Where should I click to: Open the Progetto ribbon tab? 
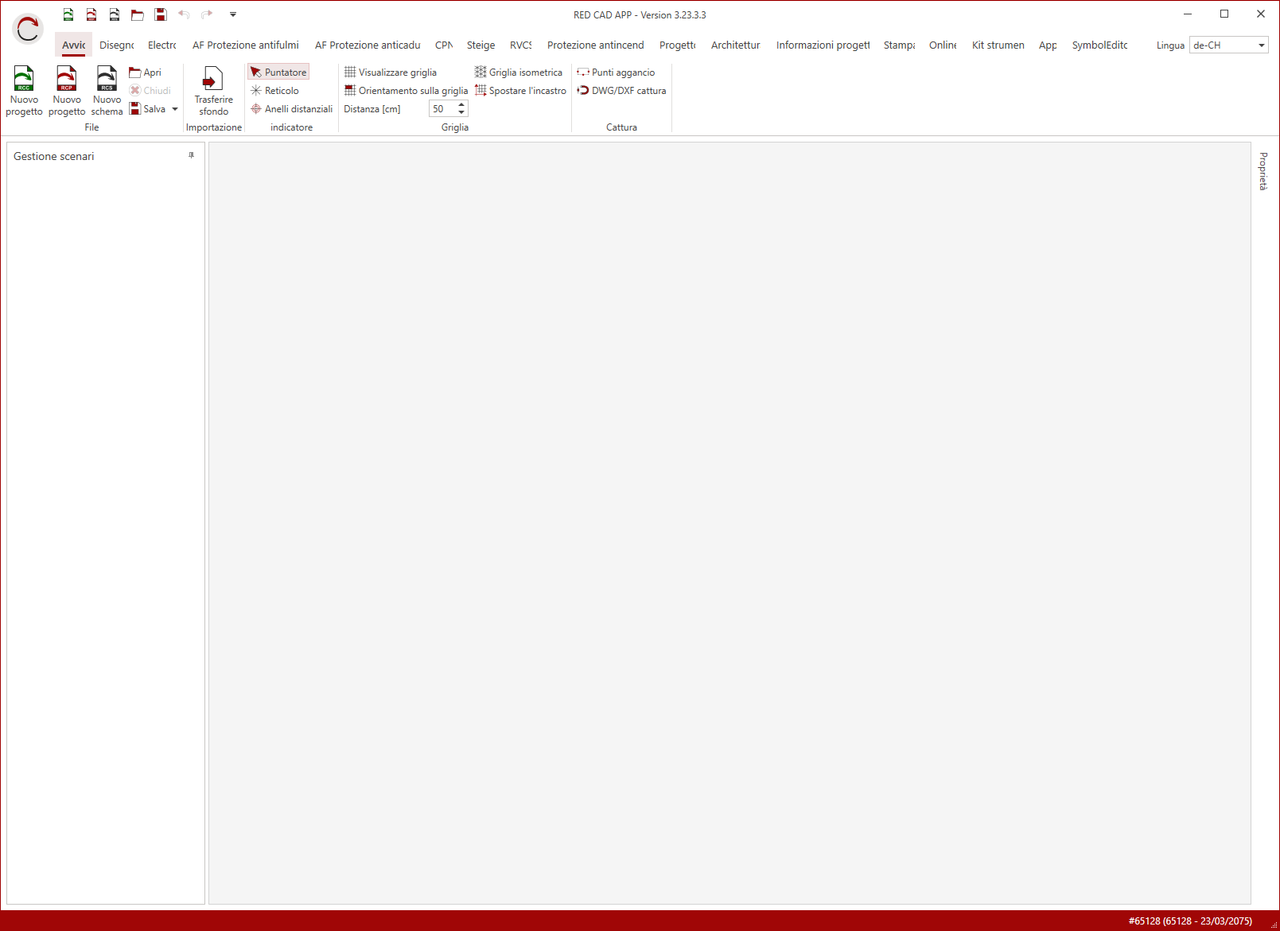677,45
